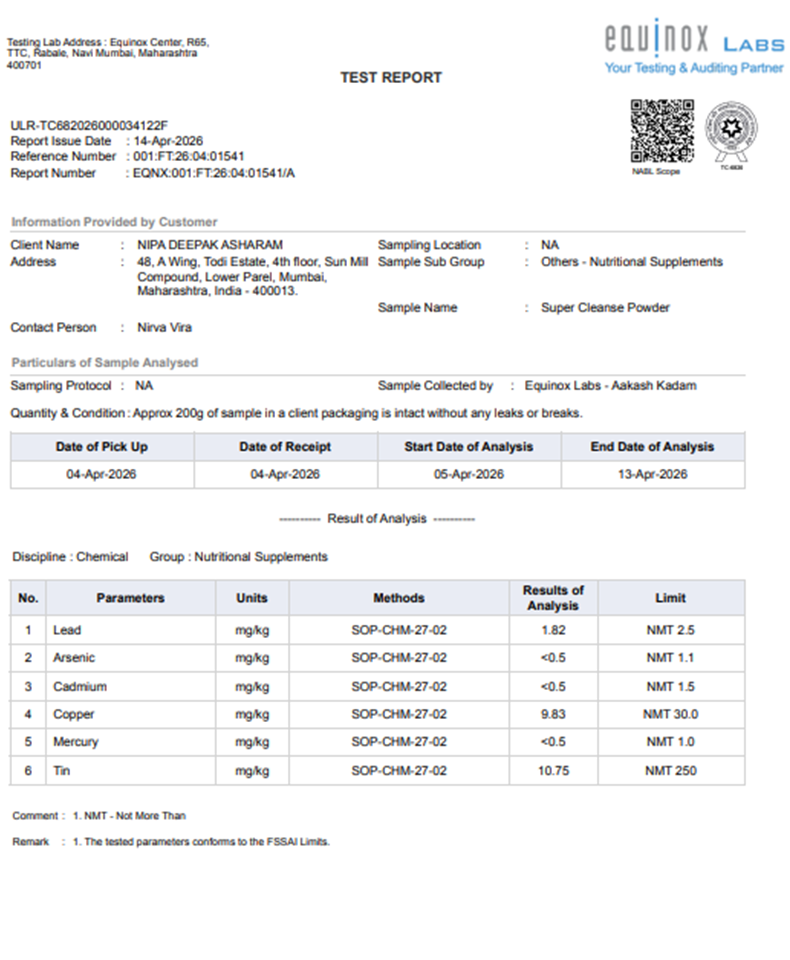Click the 'Your Testing & Auditing Partner' tagline
The height and width of the screenshot is (960, 790).
coord(694,68)
